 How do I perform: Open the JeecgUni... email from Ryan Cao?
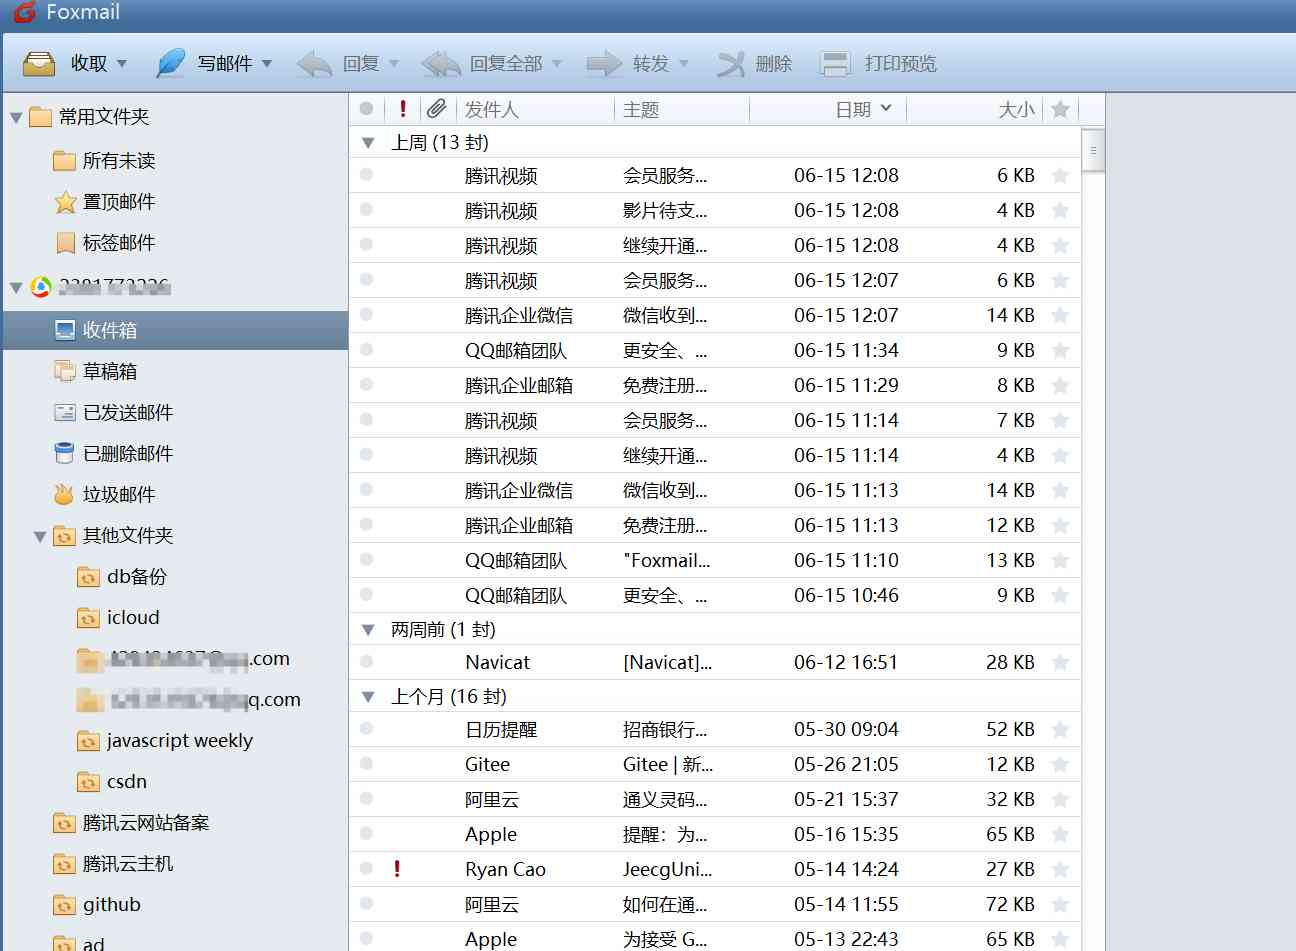(715, 869)
